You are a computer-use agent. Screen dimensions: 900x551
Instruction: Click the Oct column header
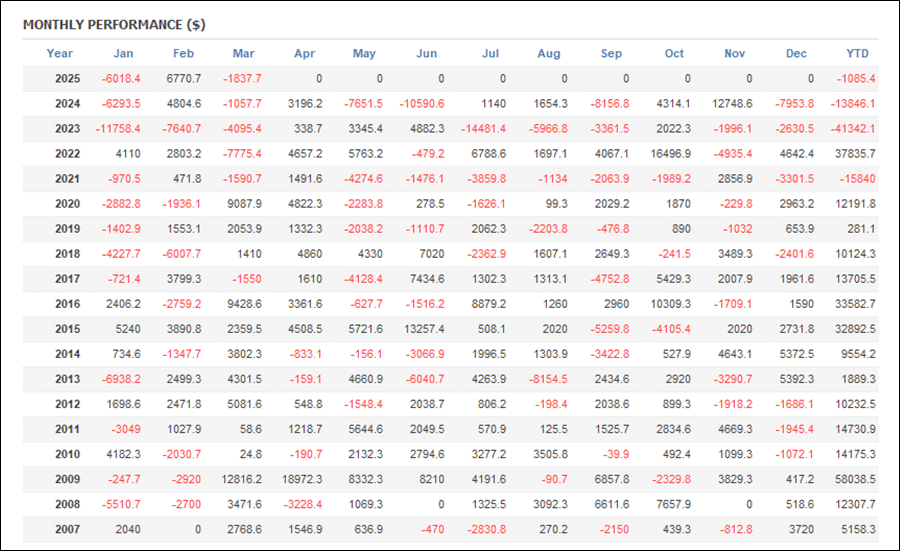[x=674, y=53]
